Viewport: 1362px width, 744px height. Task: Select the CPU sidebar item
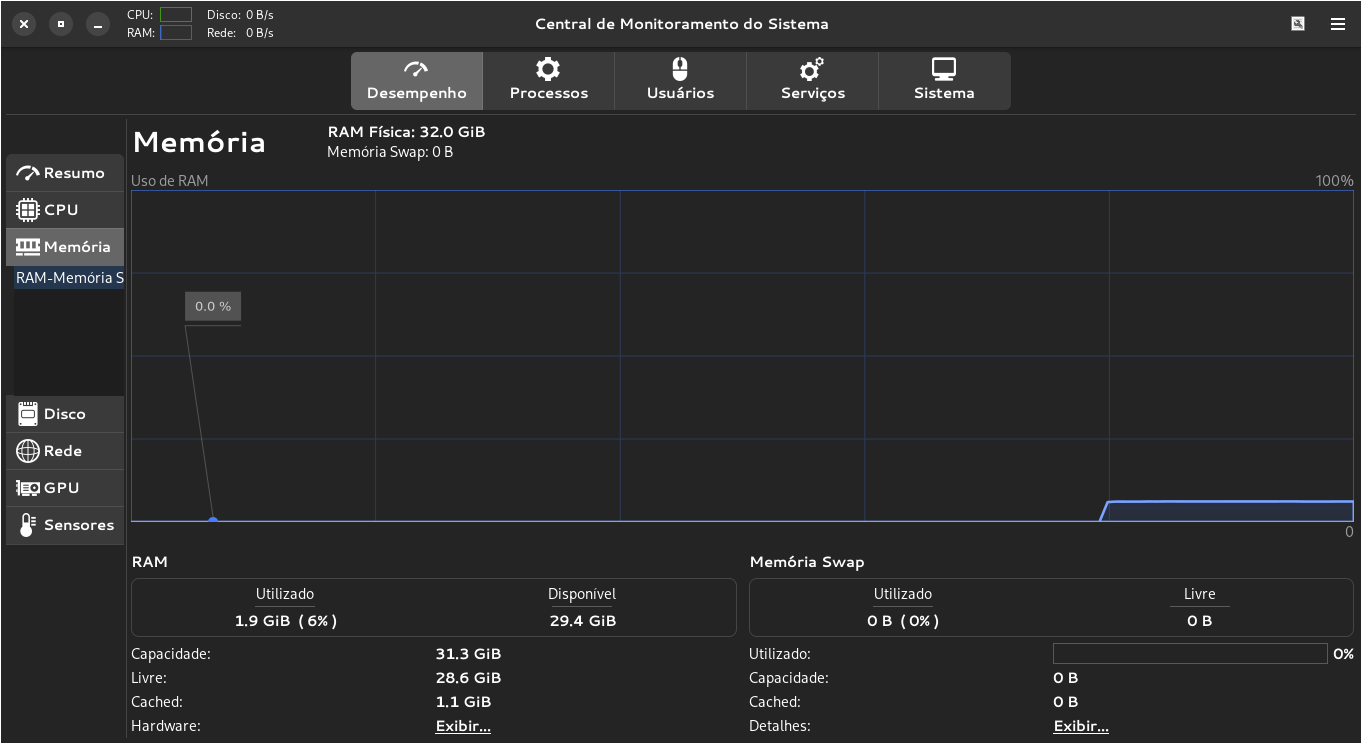point(64,210)
